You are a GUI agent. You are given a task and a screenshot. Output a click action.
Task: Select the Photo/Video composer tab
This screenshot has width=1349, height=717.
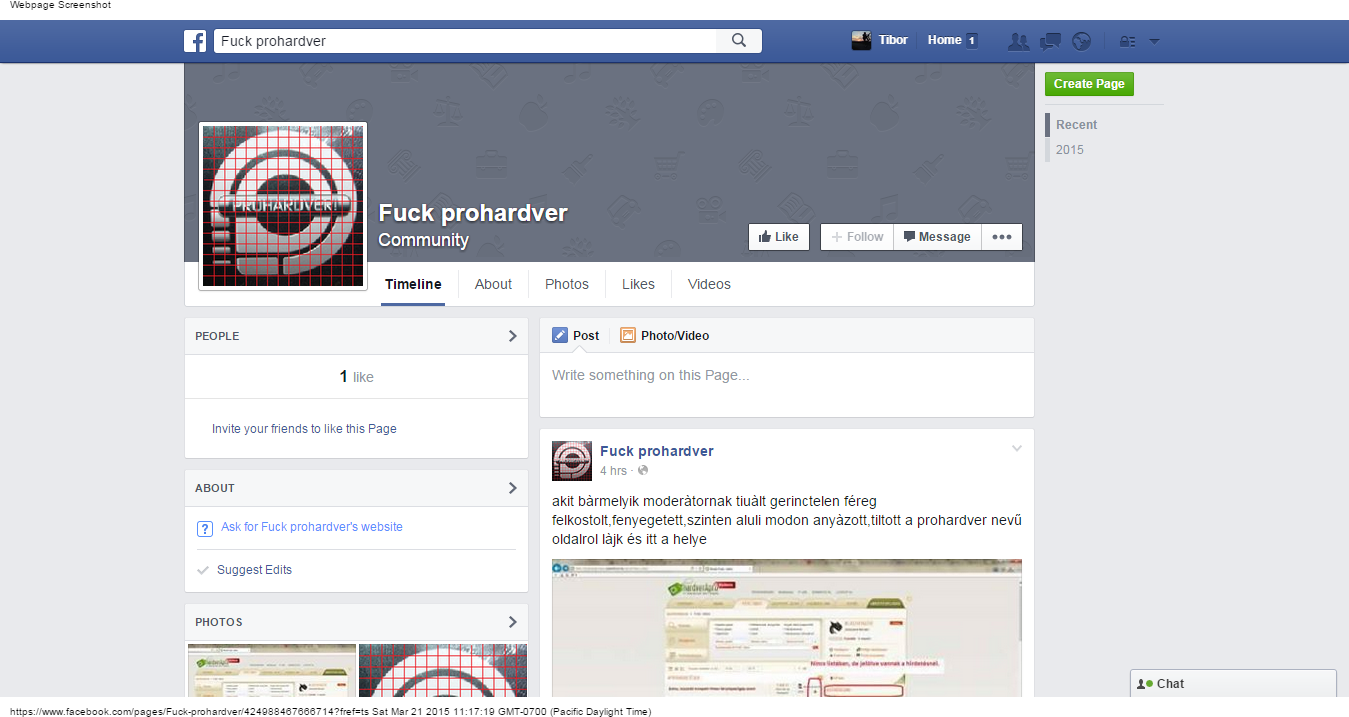(664, 336)
